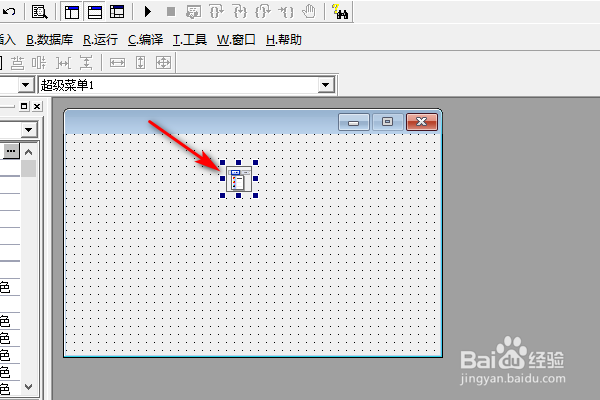Open the H.帮助 menu
The width and height of the screenshot is (600, 400).
284,40
